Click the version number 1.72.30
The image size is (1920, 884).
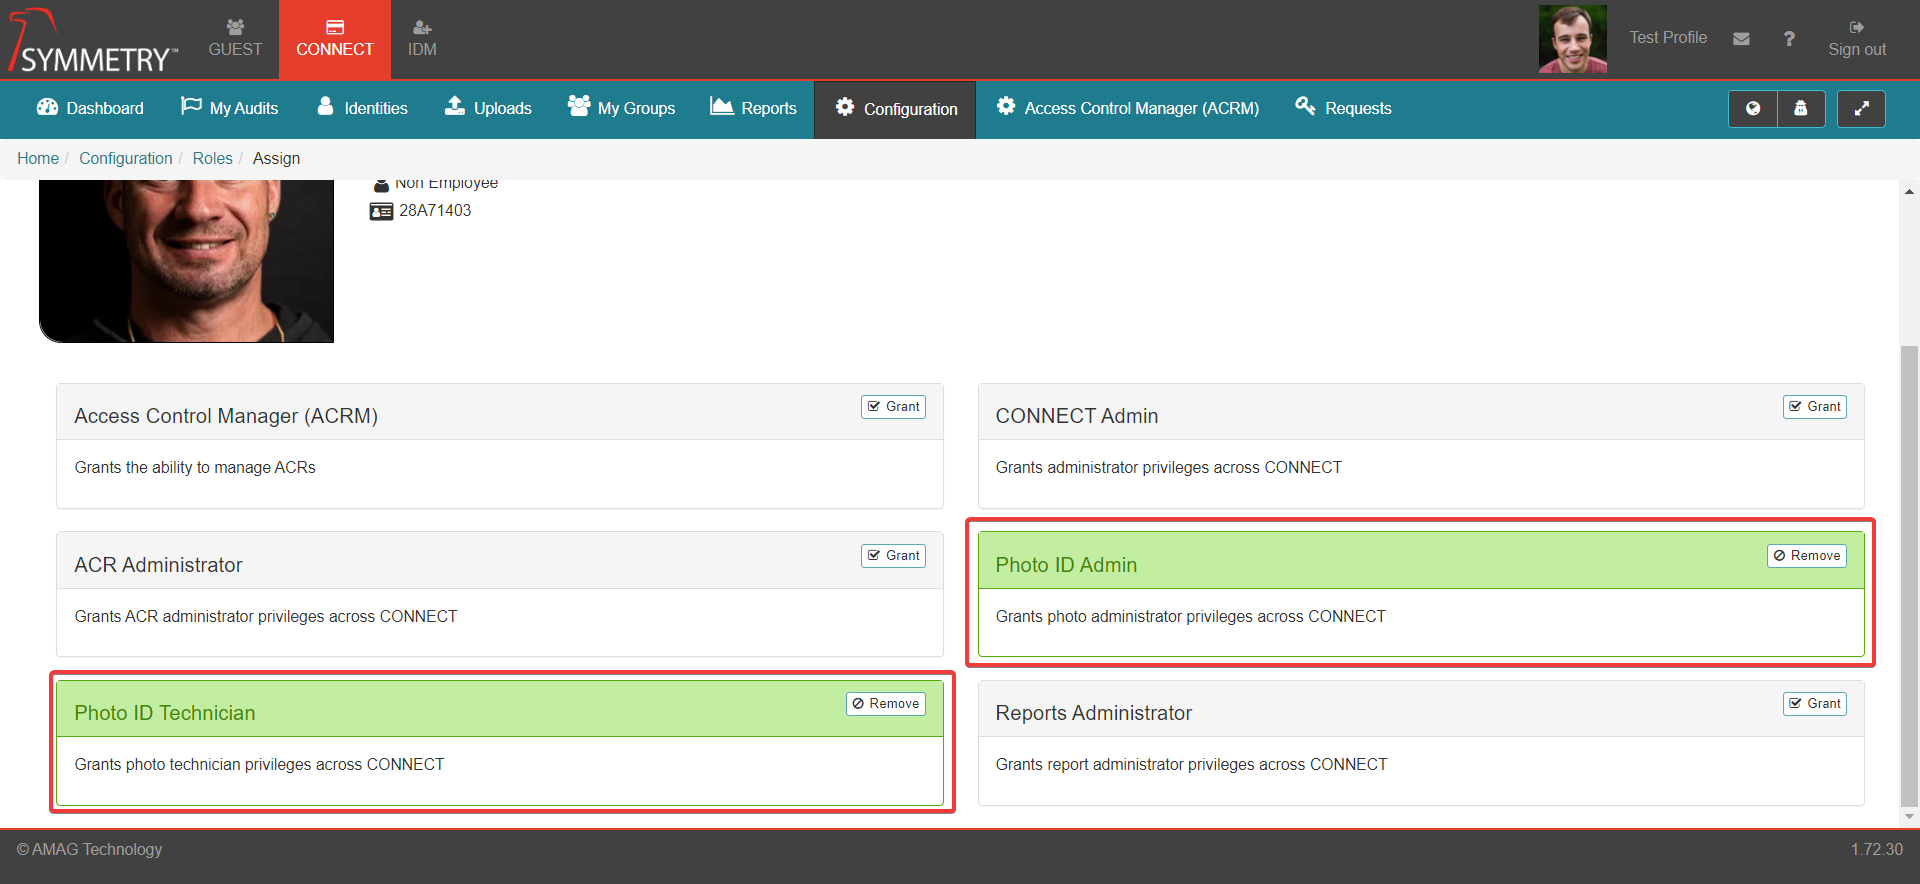[1876, 849]
